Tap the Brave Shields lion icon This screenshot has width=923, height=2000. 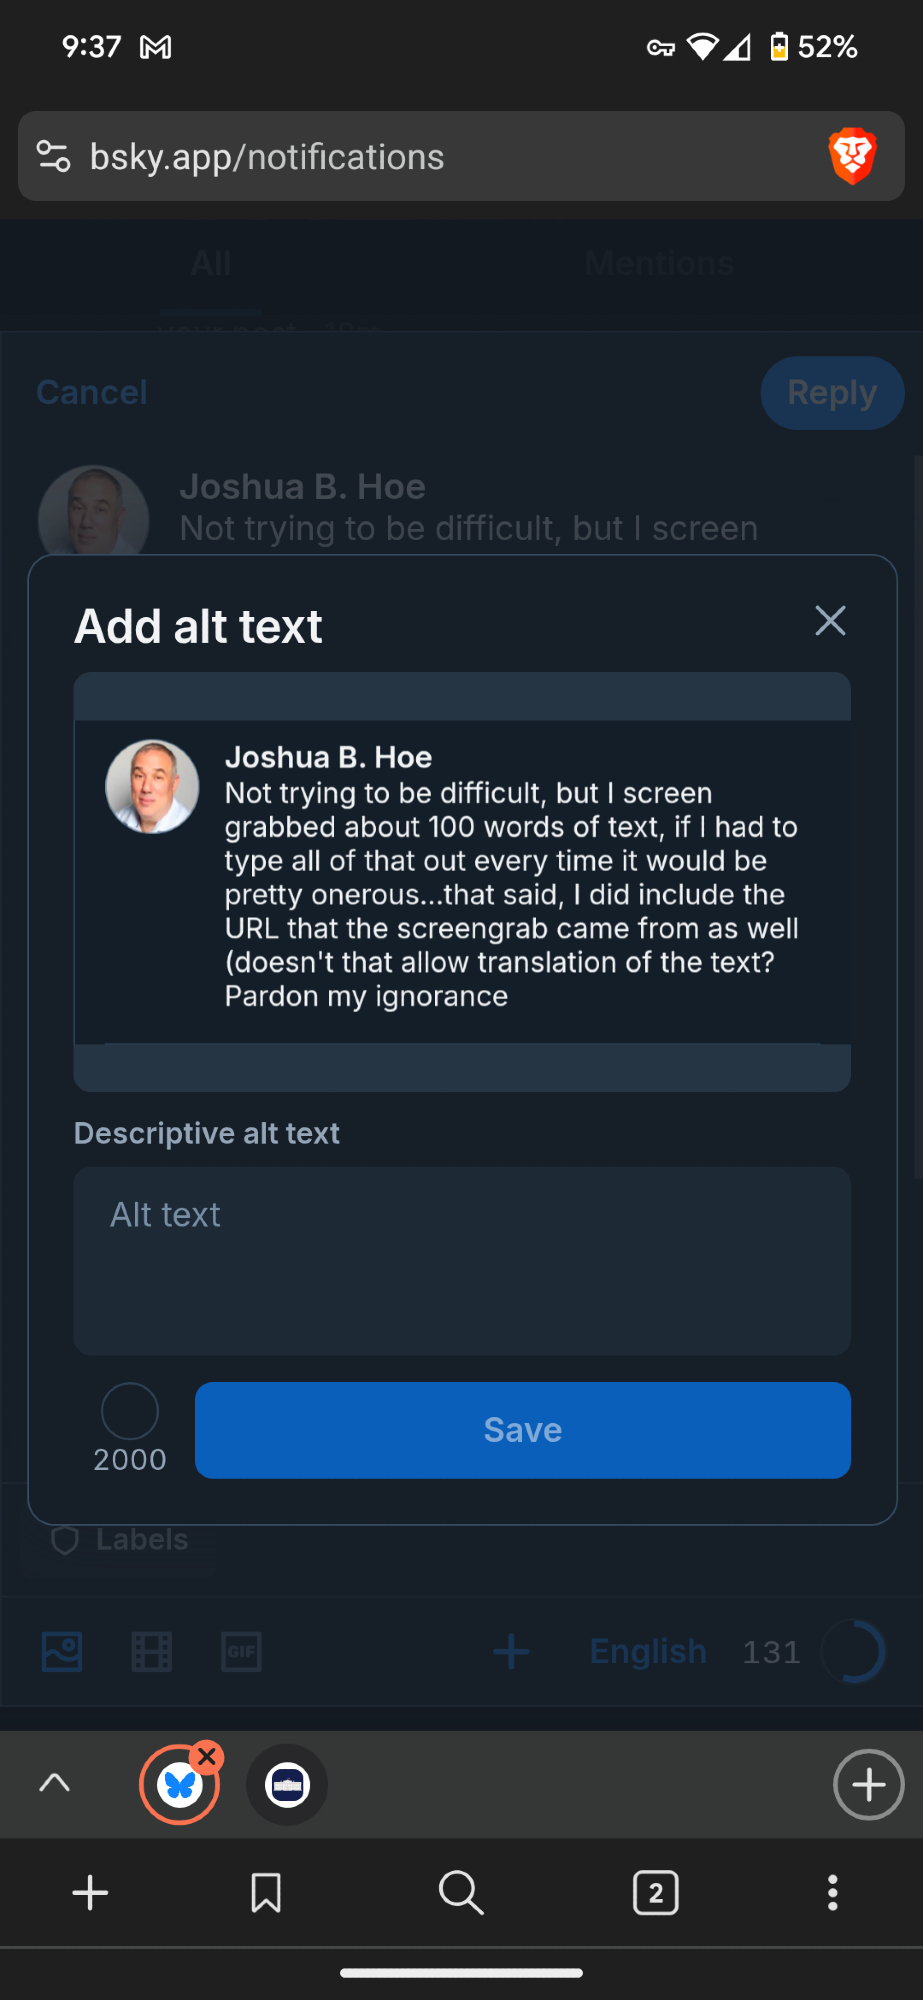click(x=852, y=156)
